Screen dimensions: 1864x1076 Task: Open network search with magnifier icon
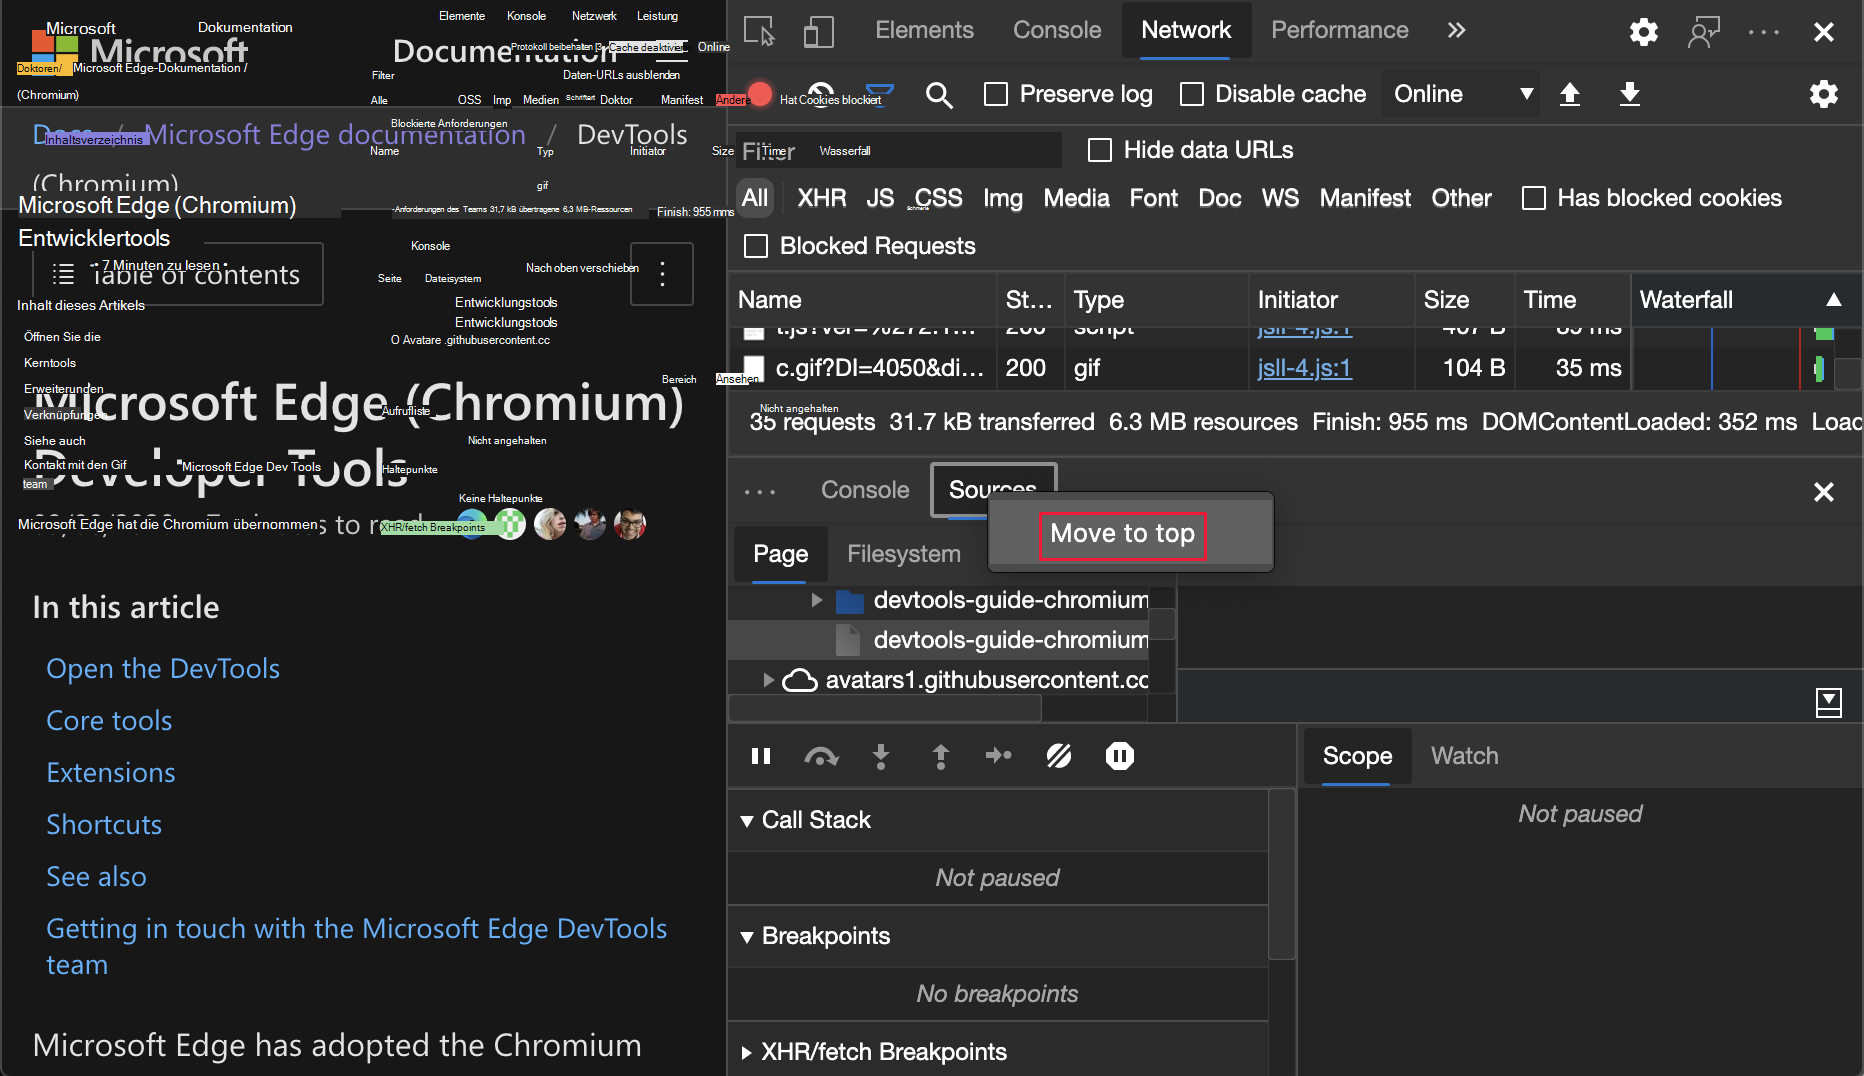939,94
